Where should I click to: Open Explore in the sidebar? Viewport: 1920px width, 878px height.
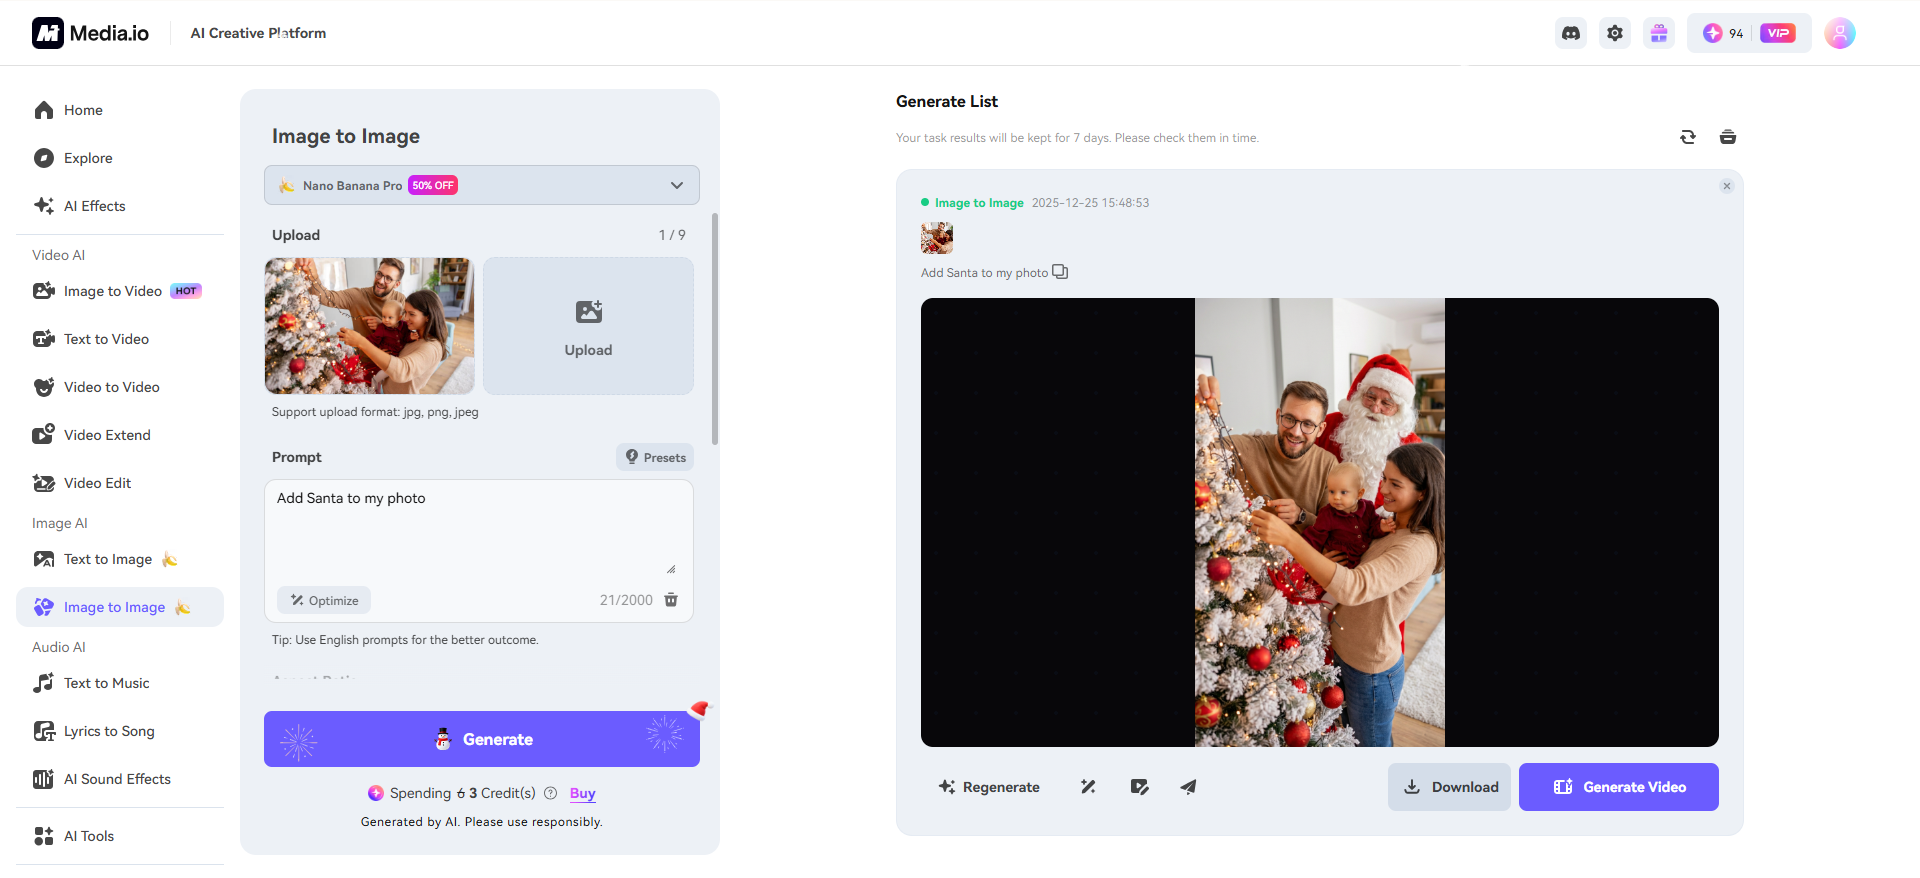(x=120, y=158)
